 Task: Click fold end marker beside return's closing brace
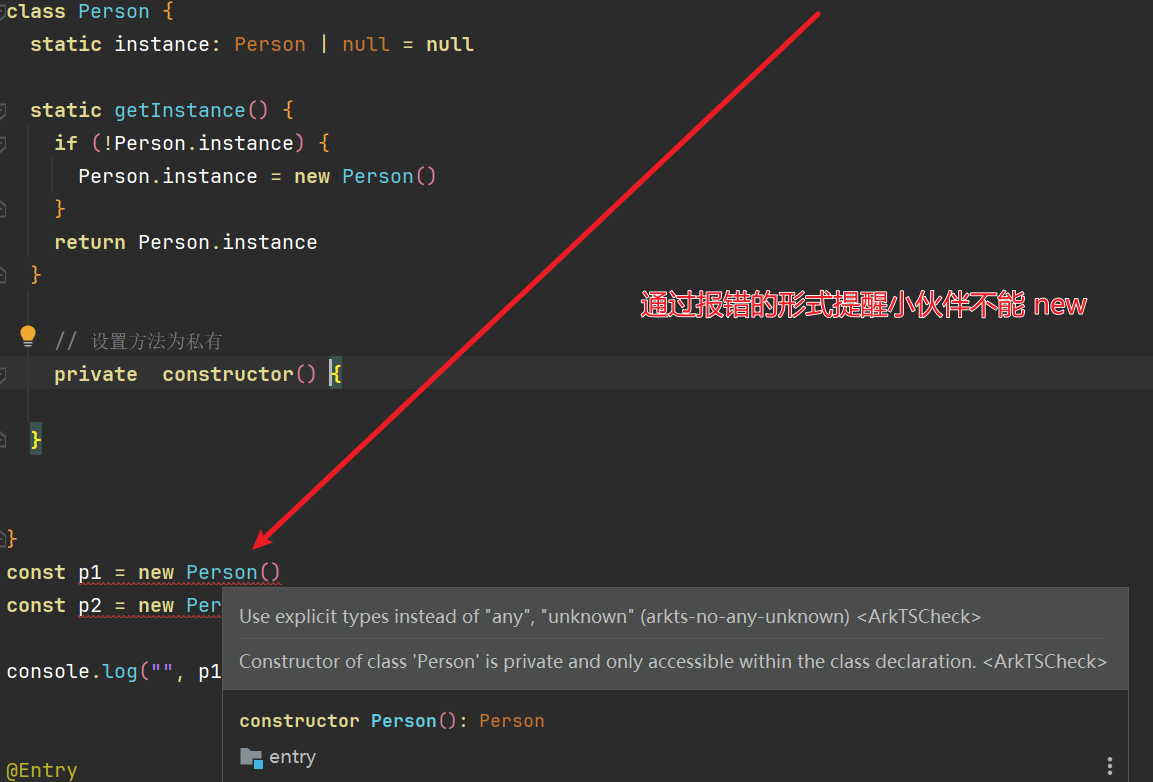(x=3, y=274)
